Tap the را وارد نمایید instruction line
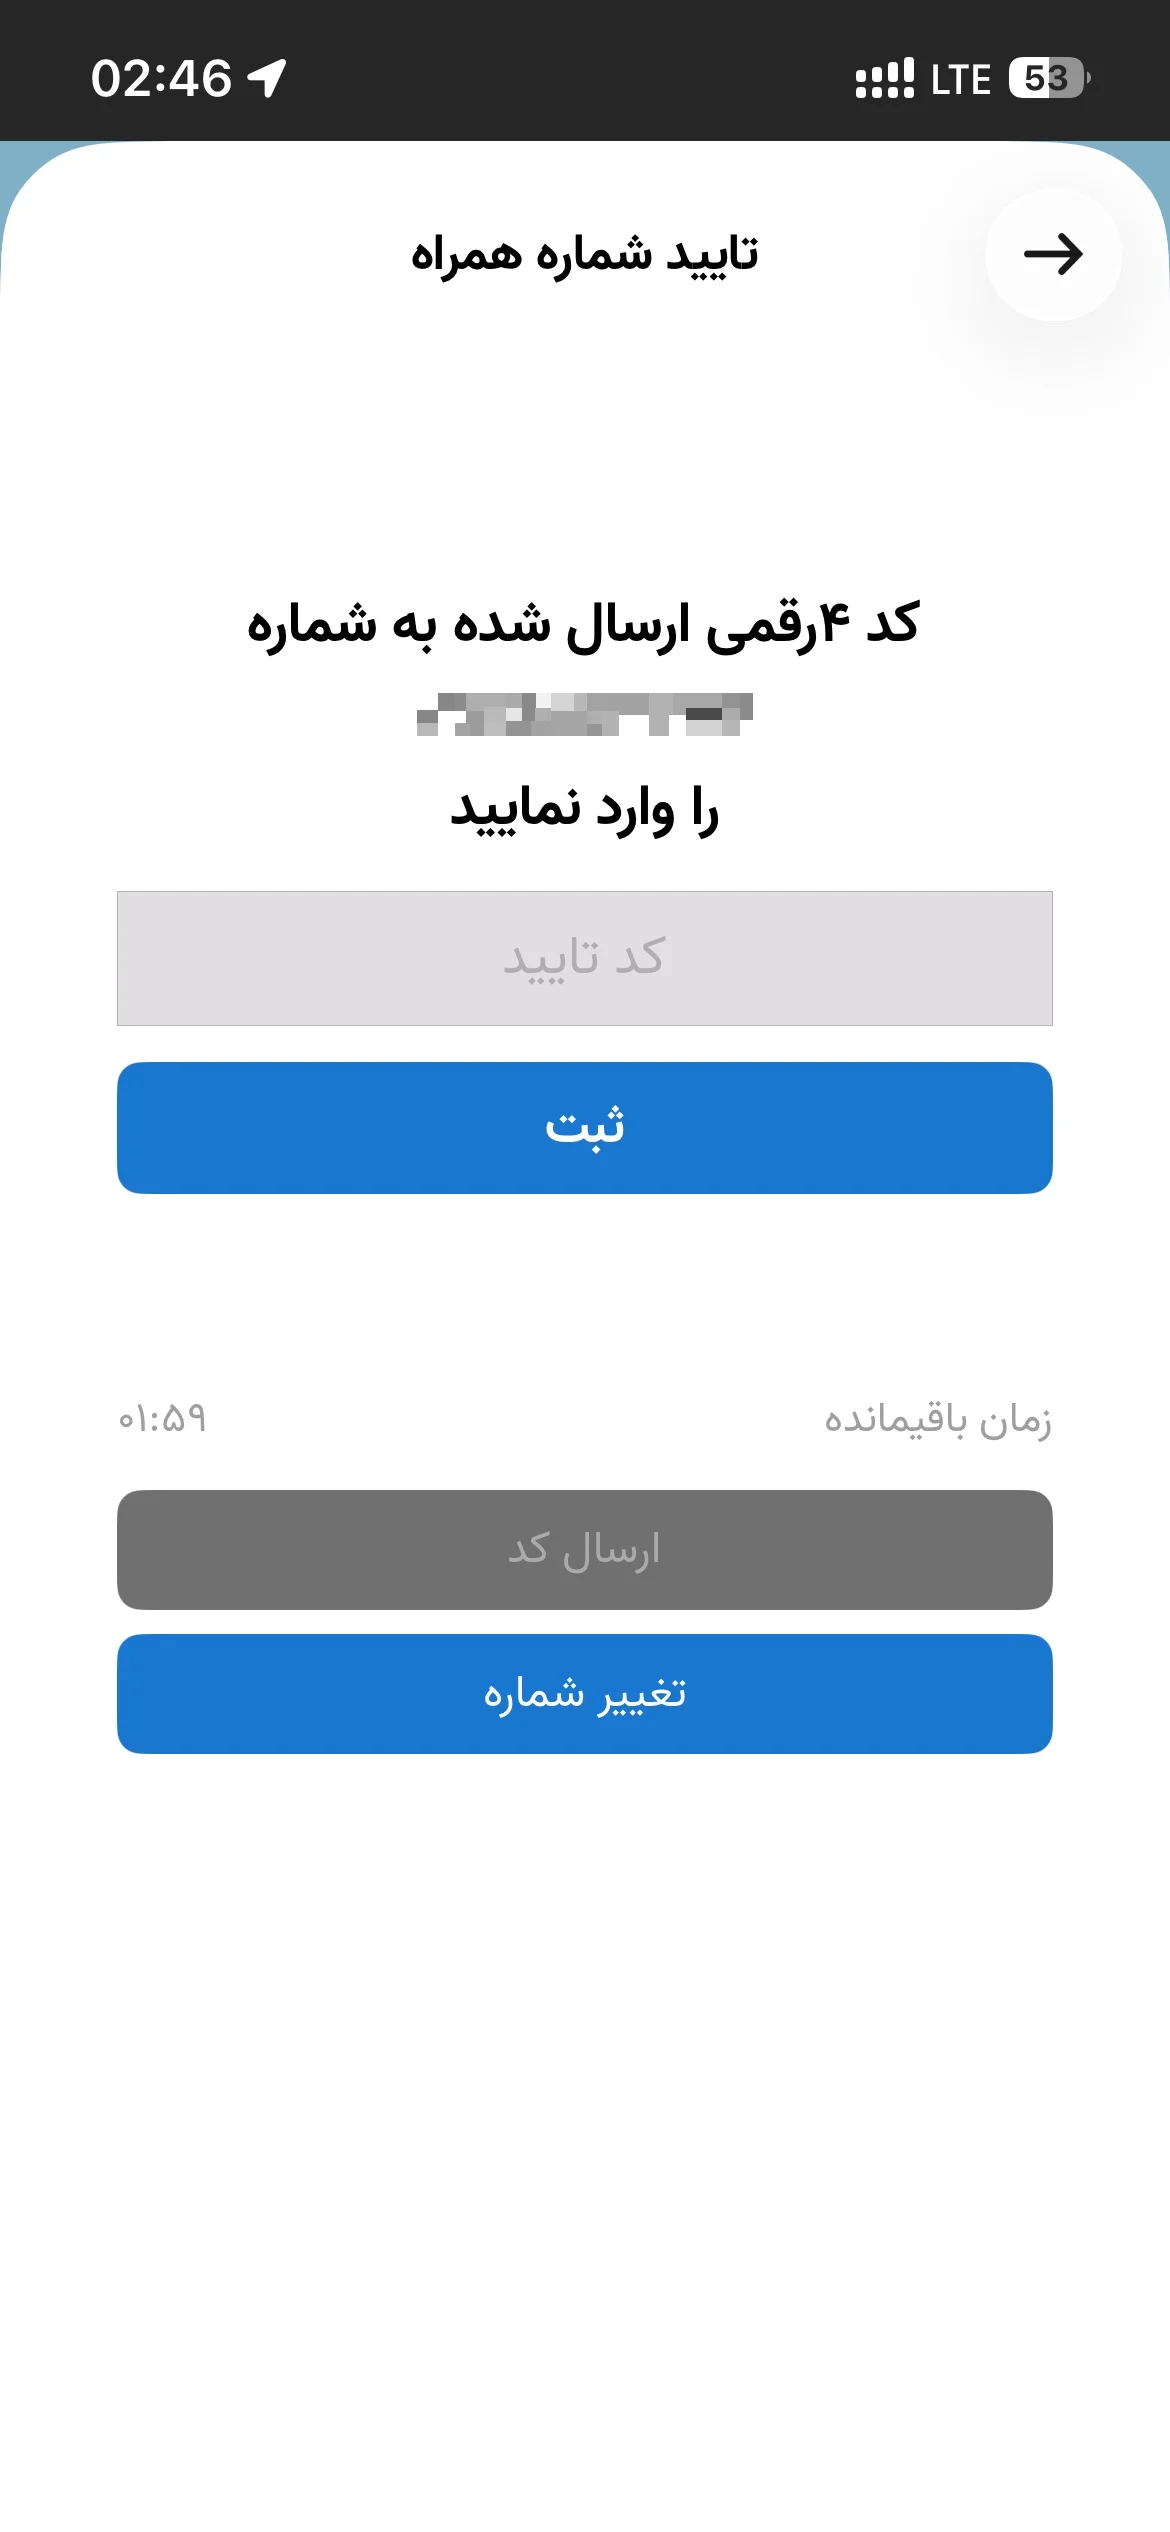This screenshot has height=2532, width=1170. point(585,810)
